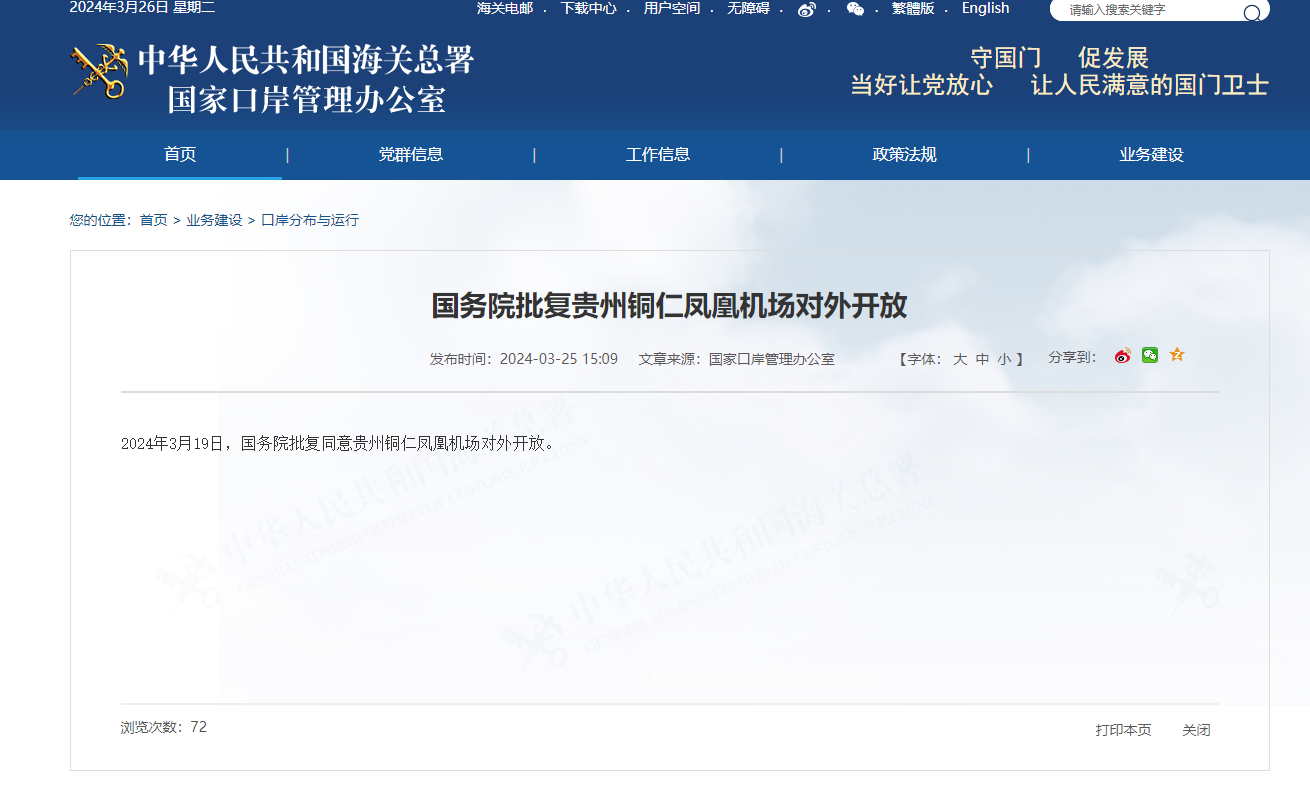Focus the keyword search input field

(1150, 11)
